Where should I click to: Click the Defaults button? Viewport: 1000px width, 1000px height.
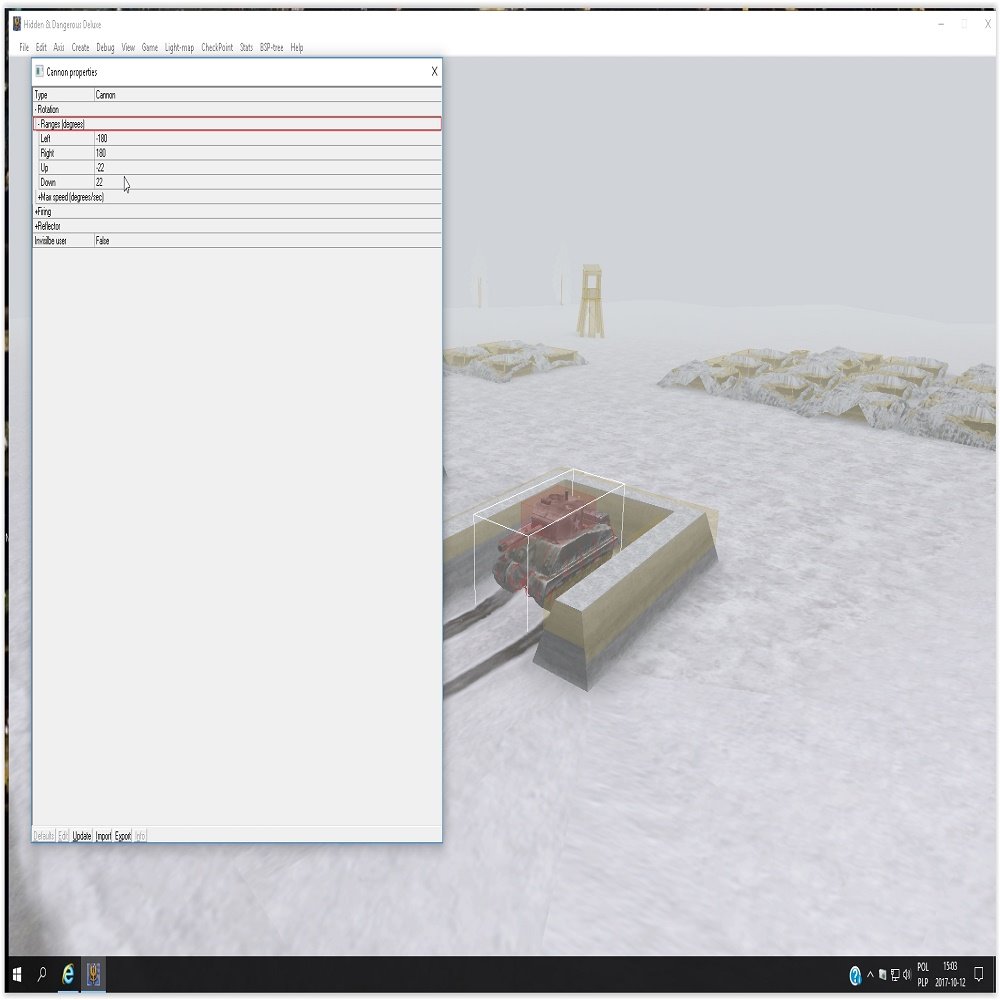click(44, 835)
